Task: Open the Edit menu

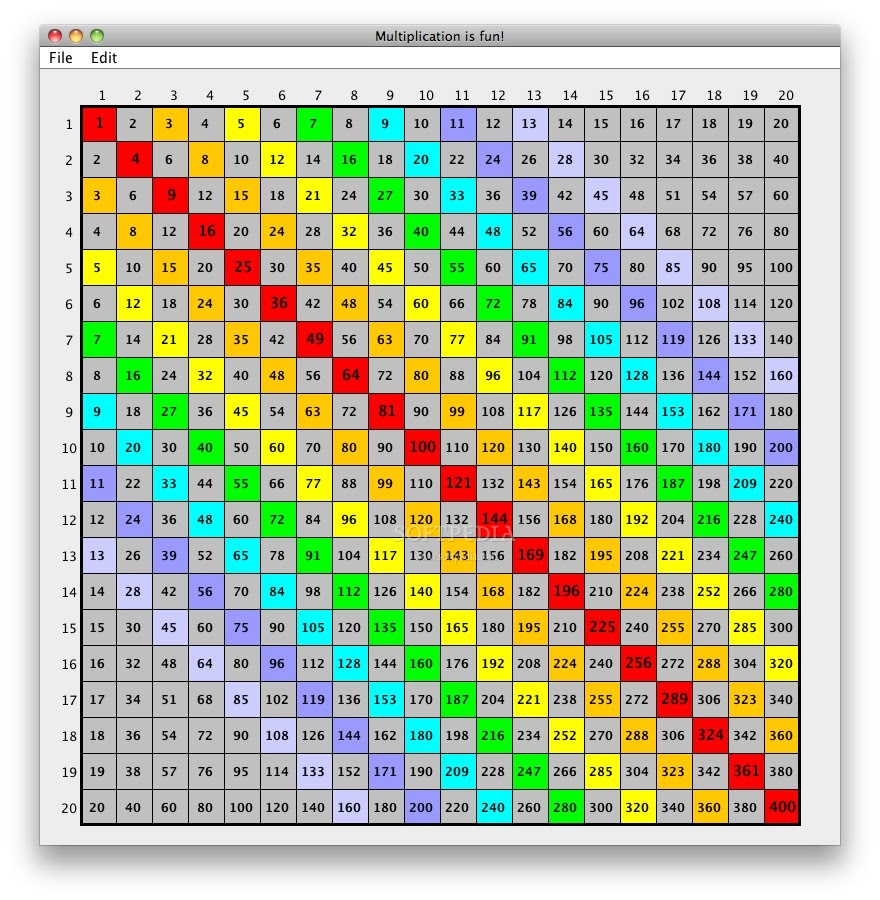Action: (x=104, y=58)
